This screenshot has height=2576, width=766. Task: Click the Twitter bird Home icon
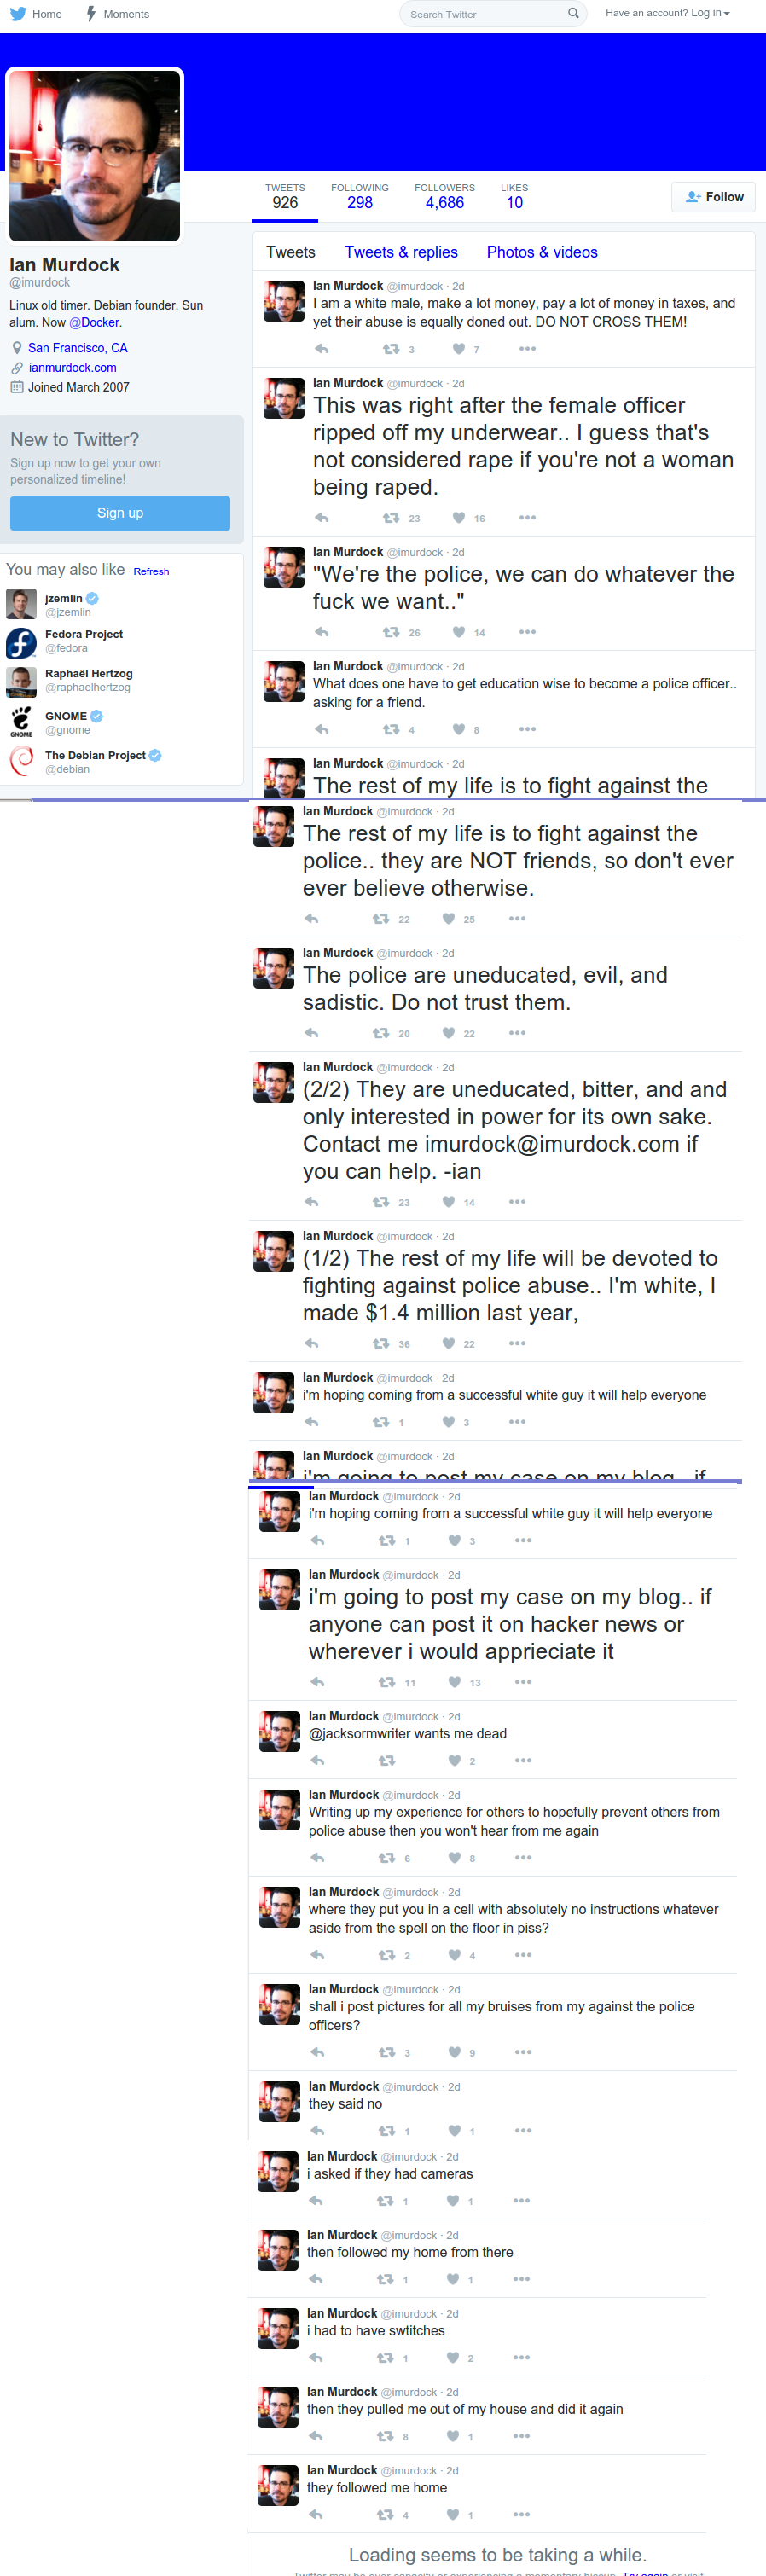[x=17, y=14]
